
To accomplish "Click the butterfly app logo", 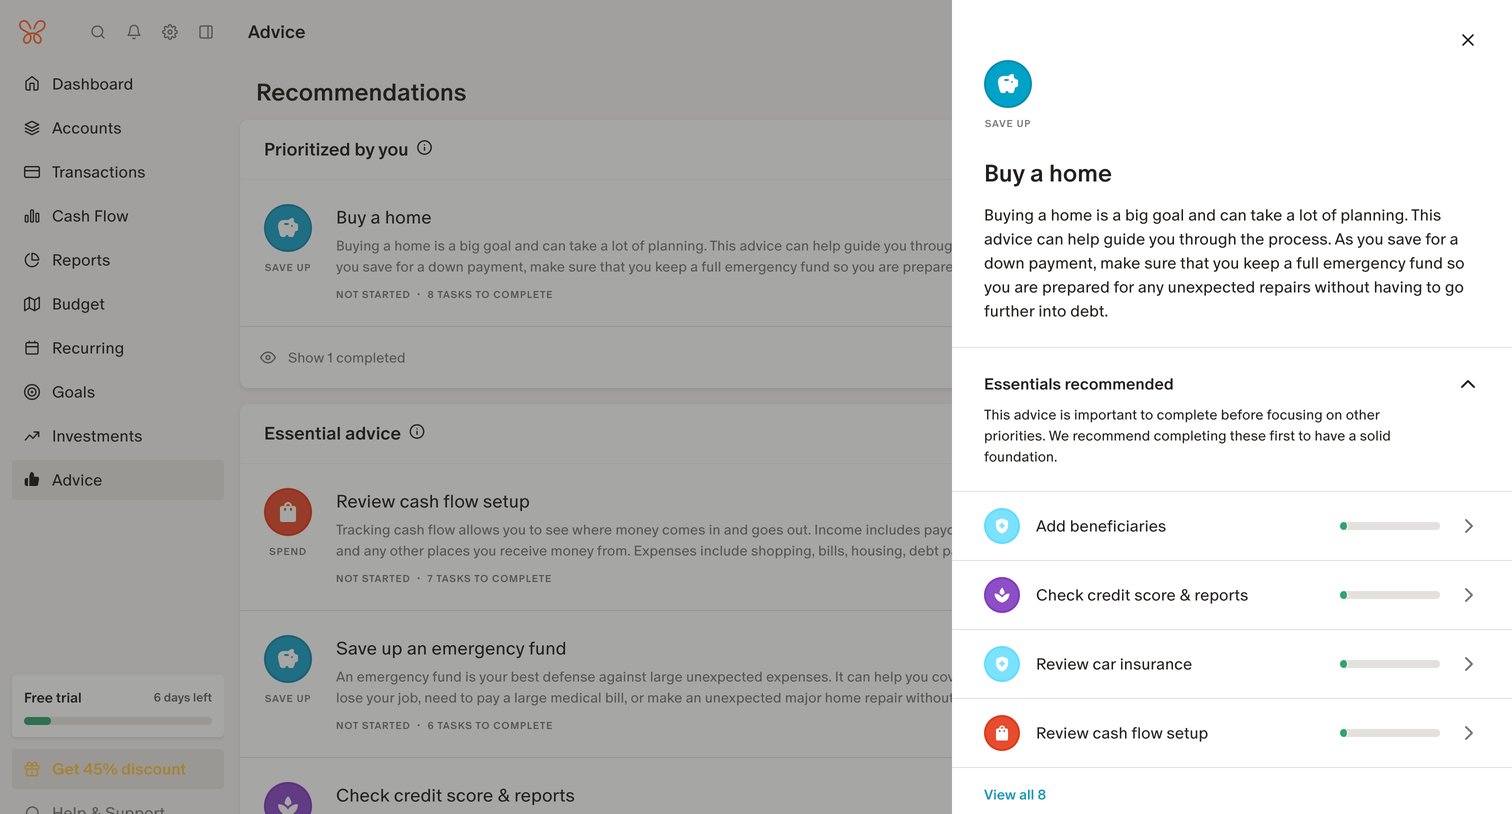I will point(32,32).
